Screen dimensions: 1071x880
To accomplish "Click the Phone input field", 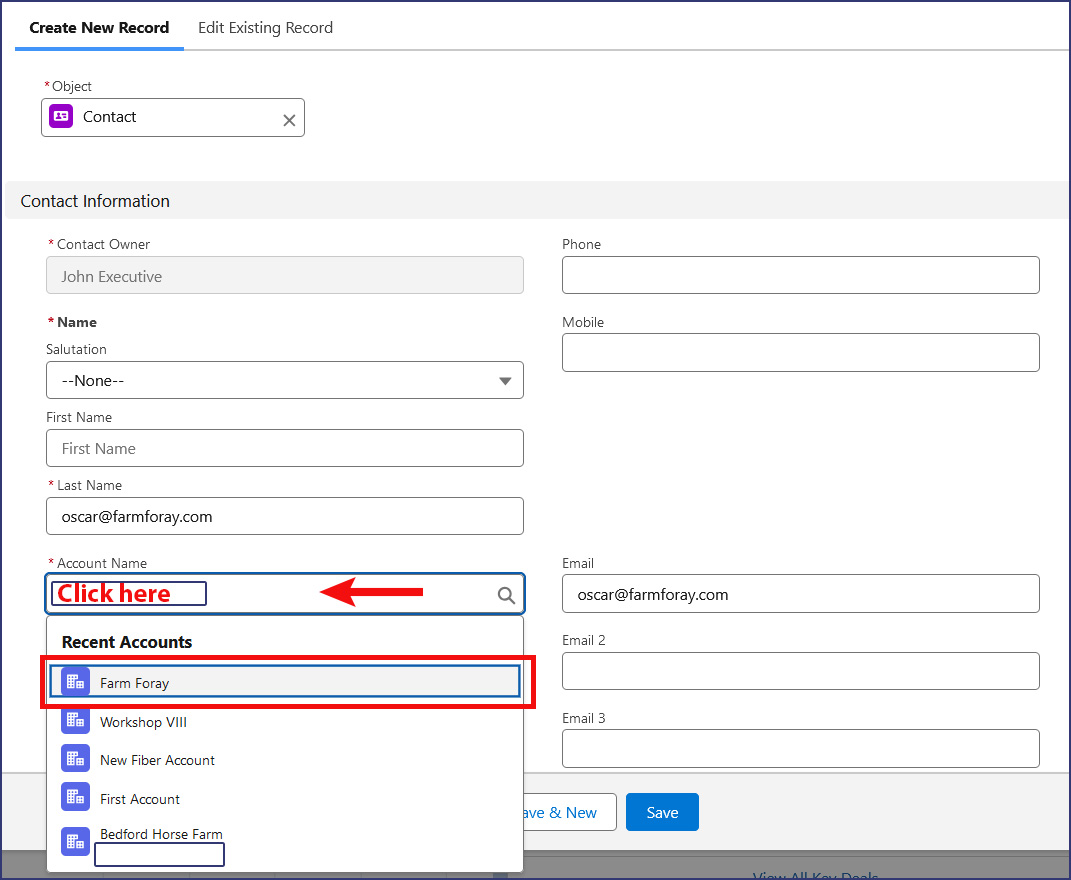I will pyautogui.click(x=800, y=275).
